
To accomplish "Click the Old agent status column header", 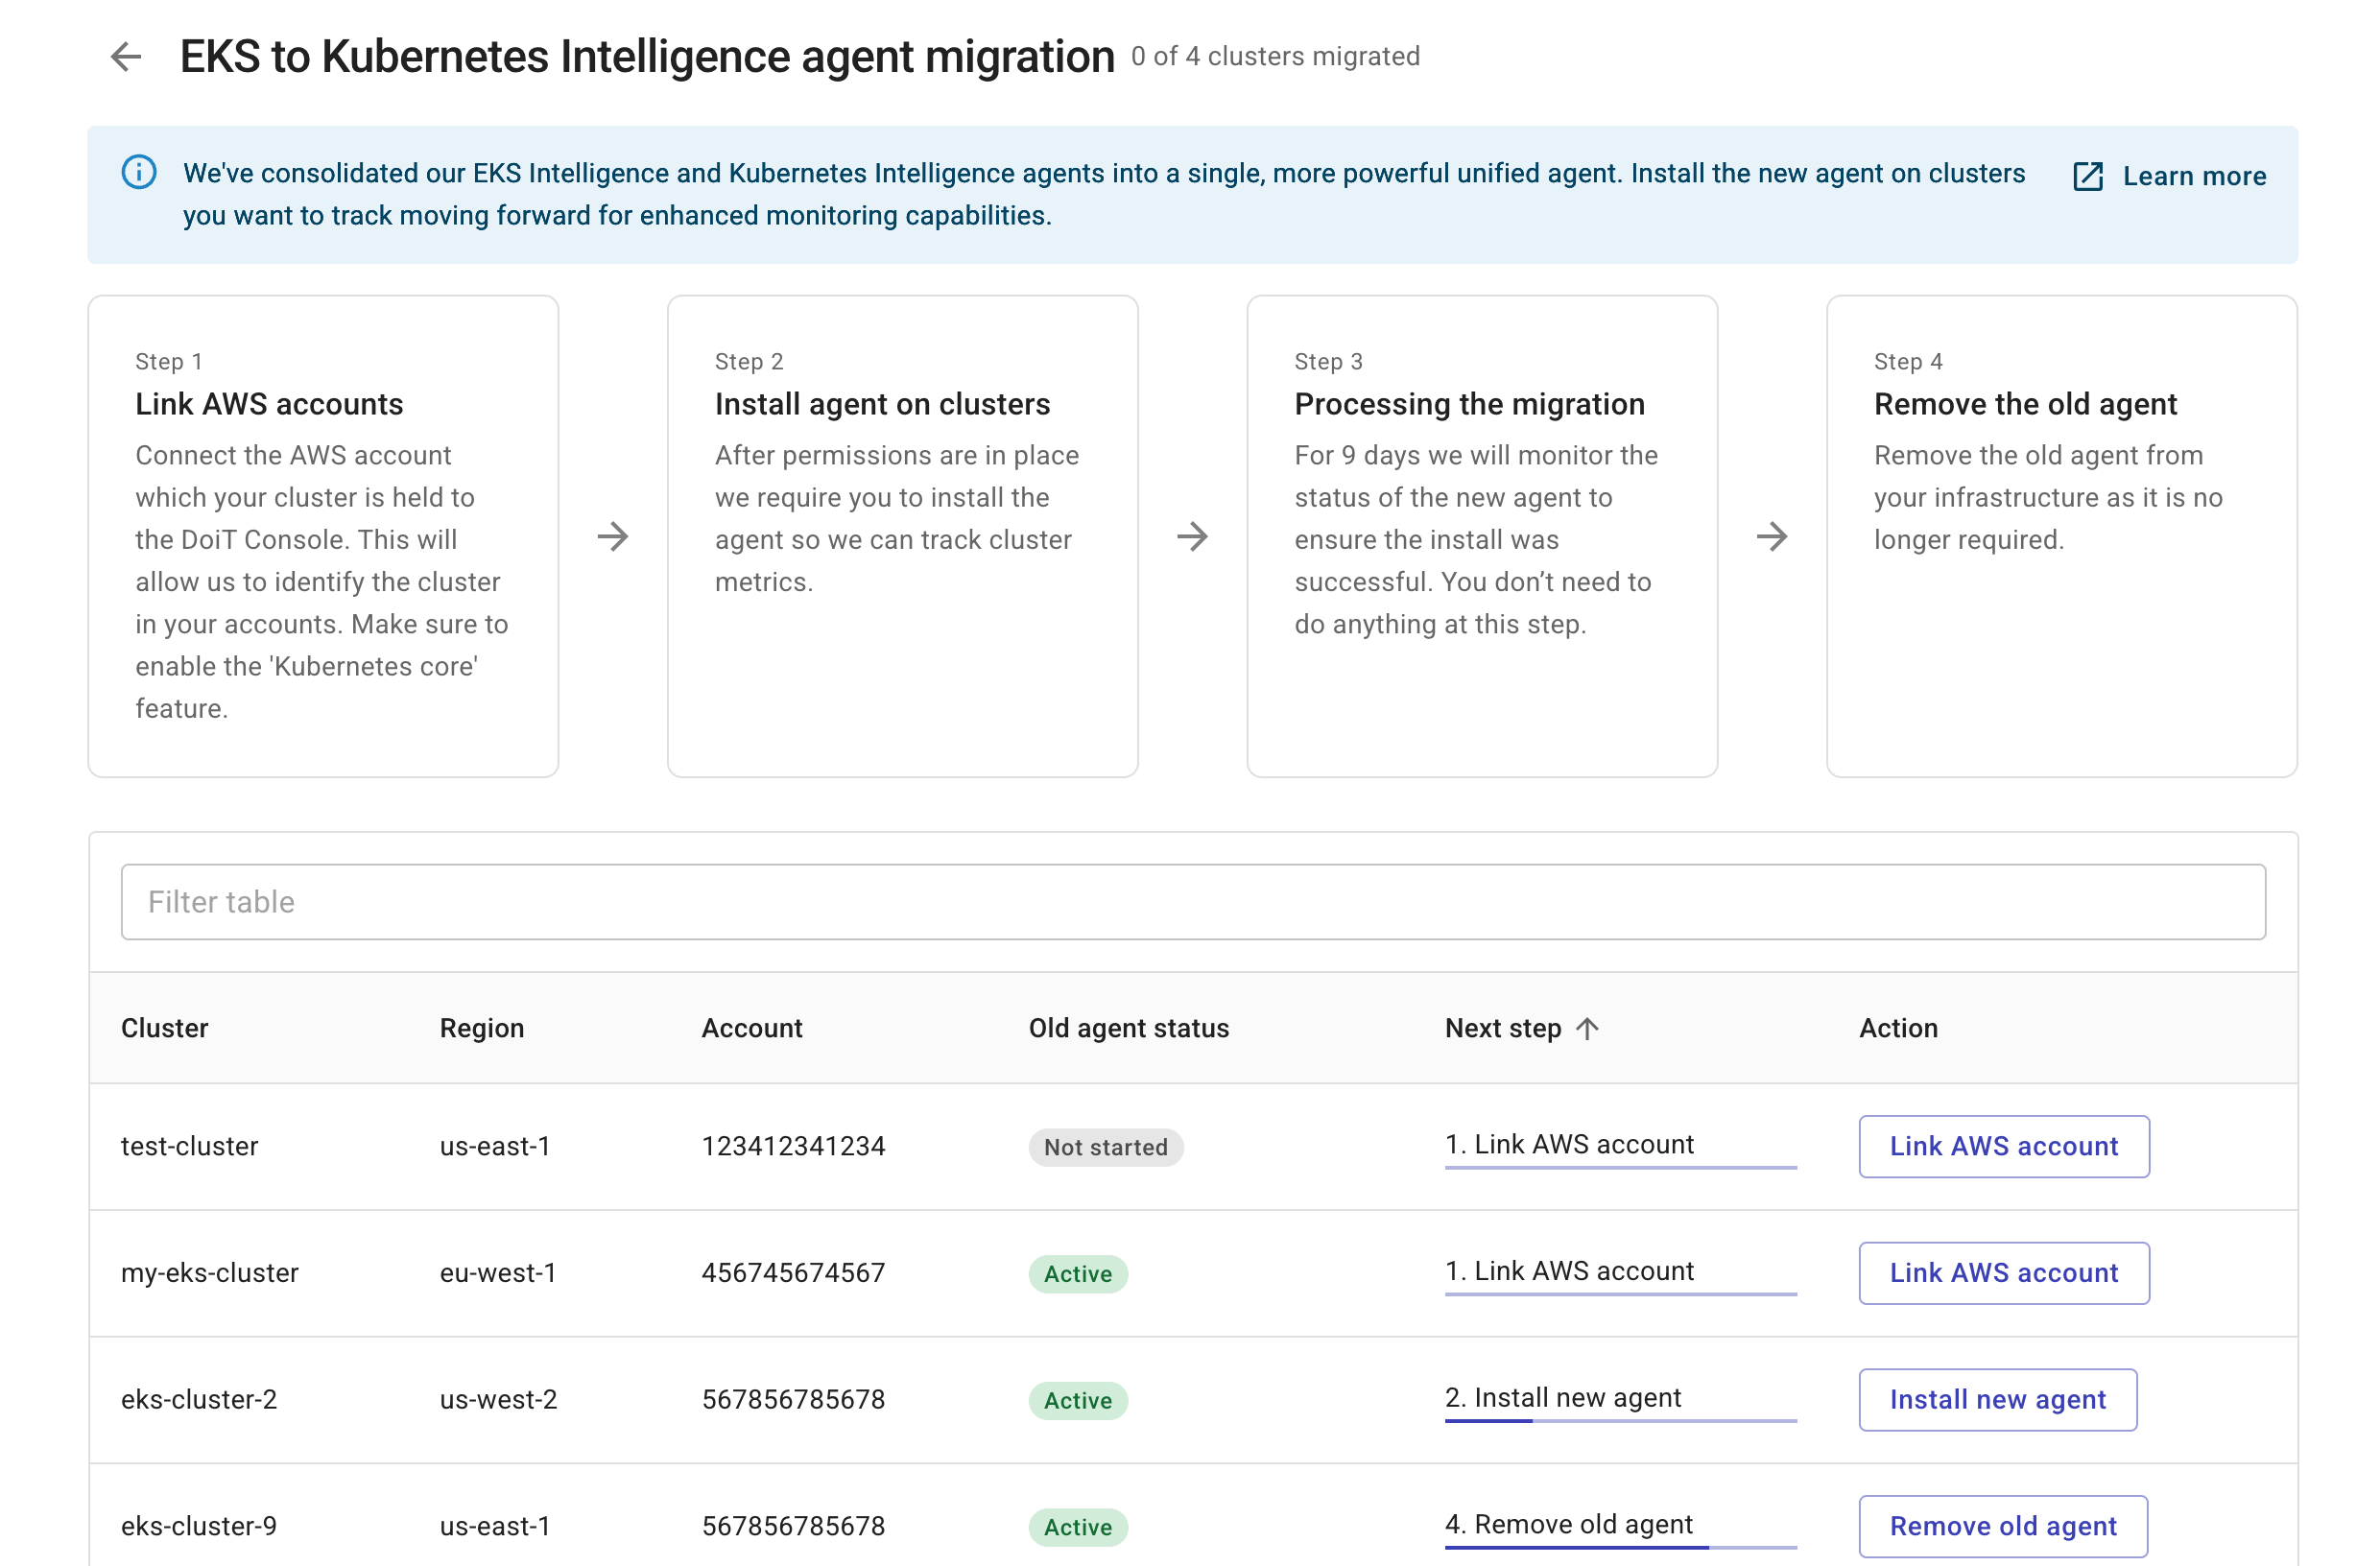I will pyautogui.click(x=1128, y=1028).
